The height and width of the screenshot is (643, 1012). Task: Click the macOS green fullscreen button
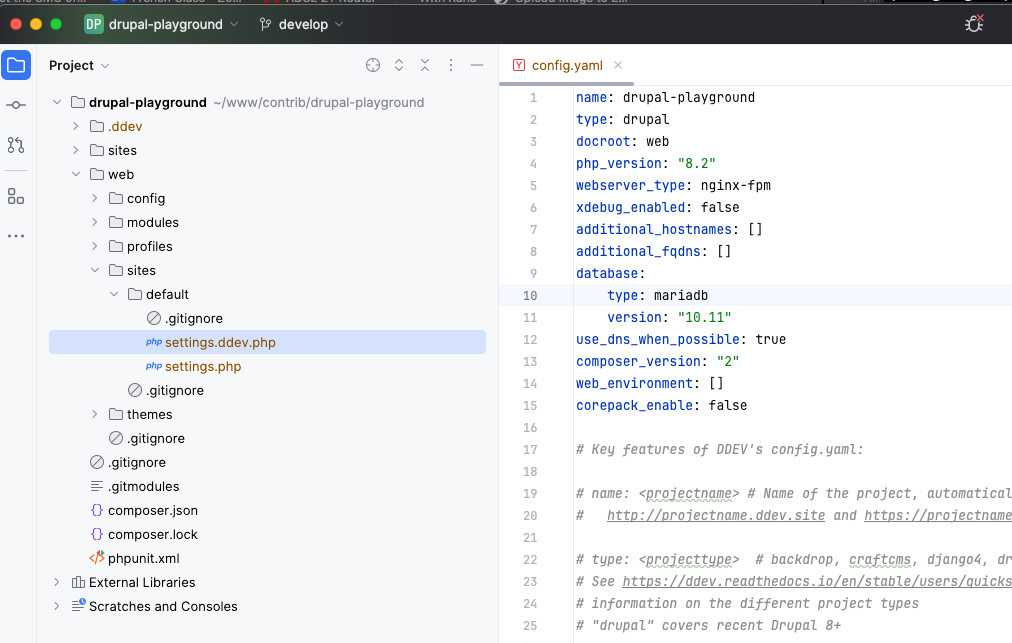56,24
